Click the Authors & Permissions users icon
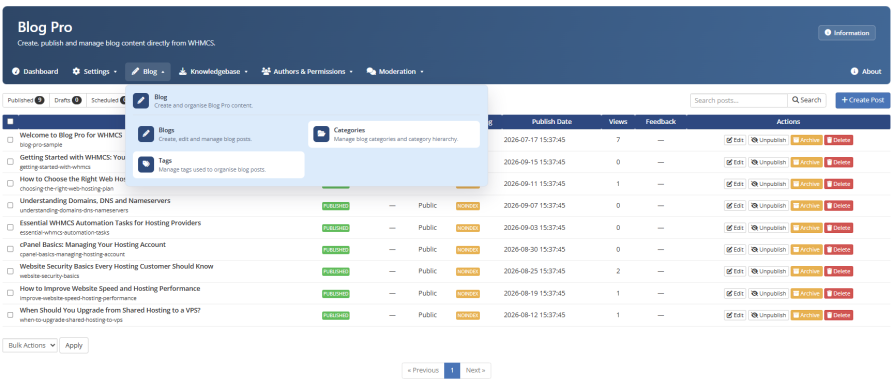 (x=266, y=72)
